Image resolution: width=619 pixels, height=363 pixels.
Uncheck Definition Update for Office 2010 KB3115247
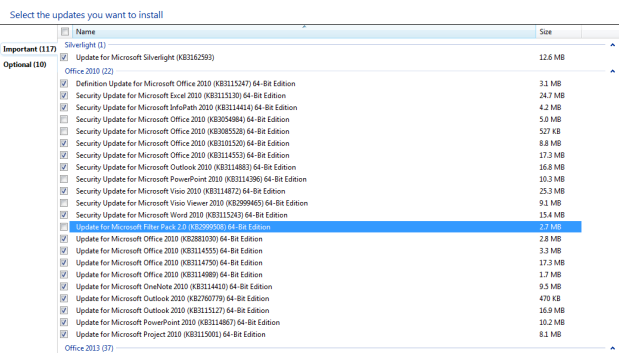(64, 83)
